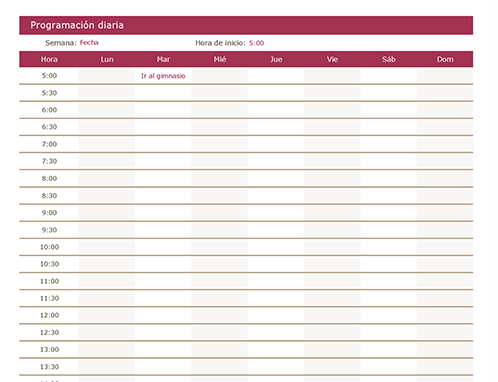
Task: Select the Mié column header
Action: [x=220, y=59]
